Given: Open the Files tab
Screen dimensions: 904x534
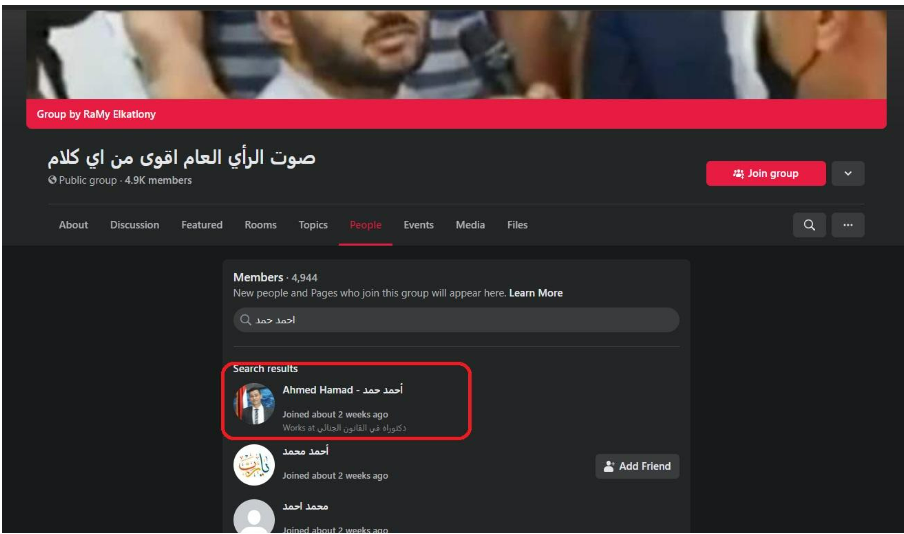Looking at the screenshot, I should click(517, 225).
